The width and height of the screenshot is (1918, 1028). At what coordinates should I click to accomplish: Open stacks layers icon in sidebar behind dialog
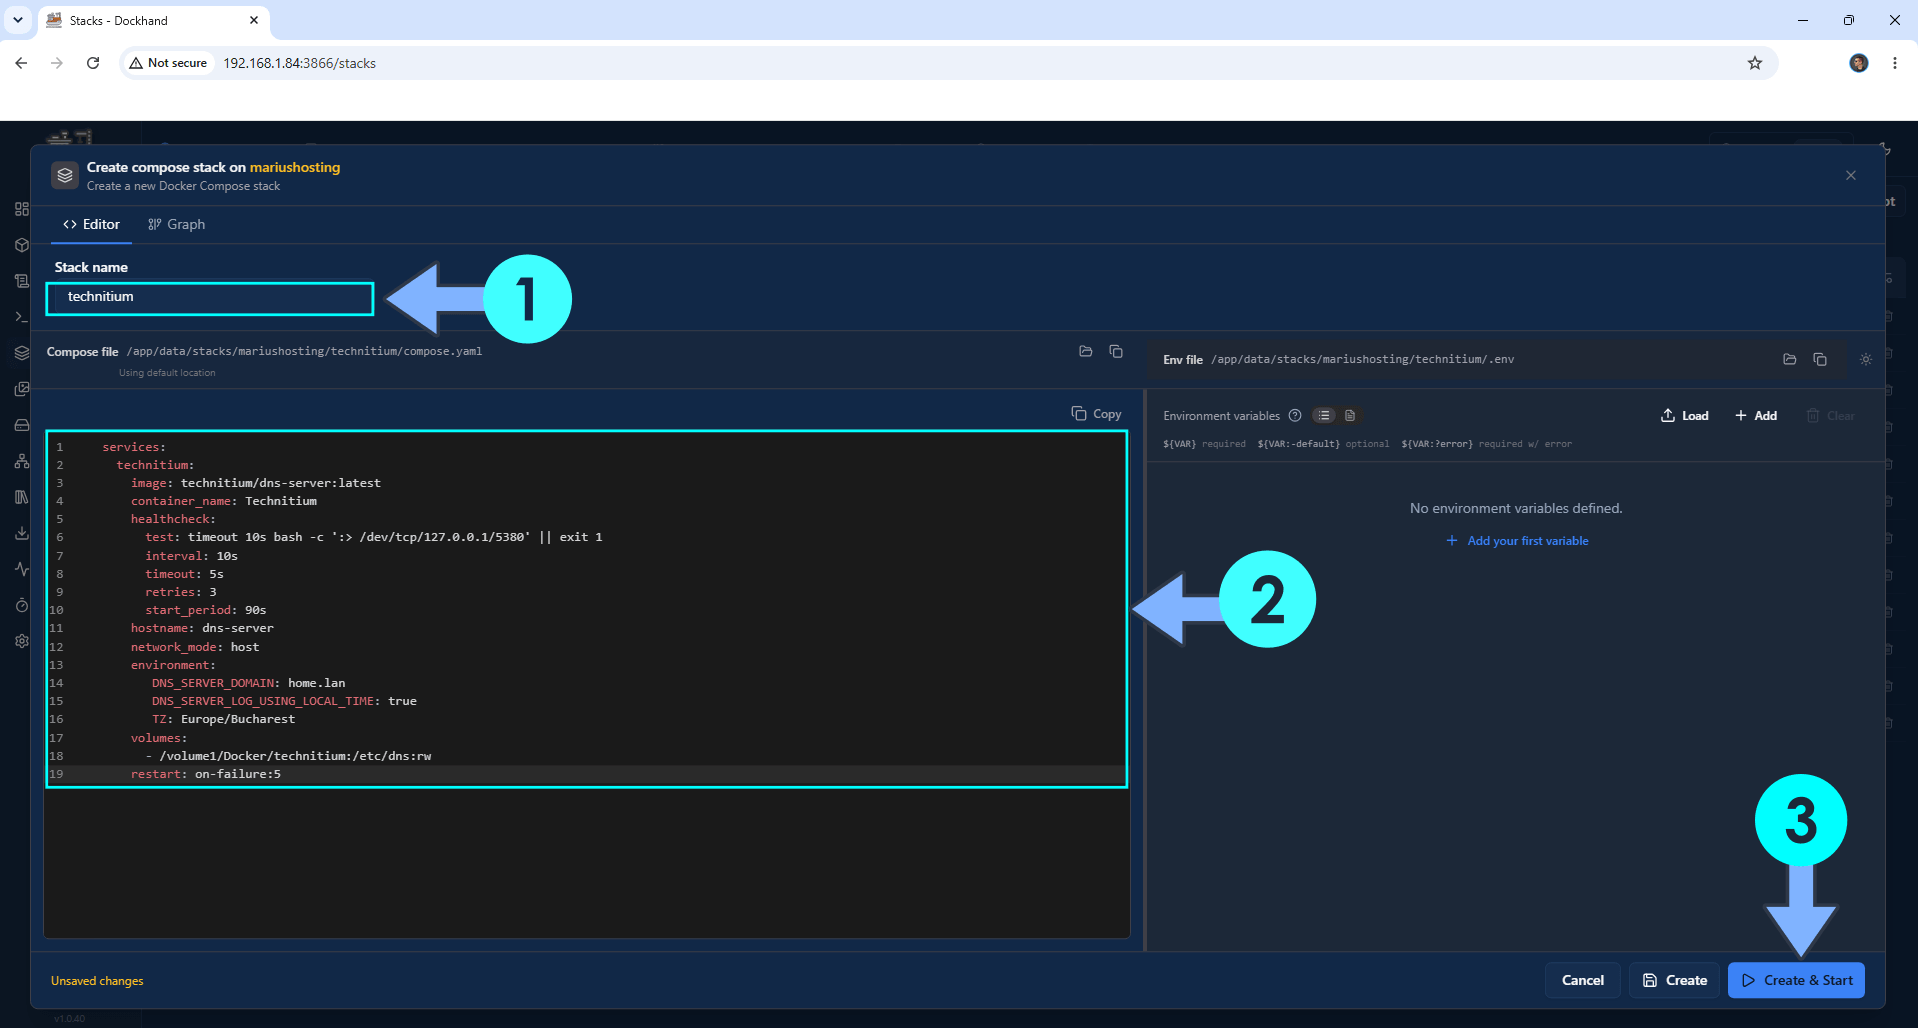pos(22,353)
